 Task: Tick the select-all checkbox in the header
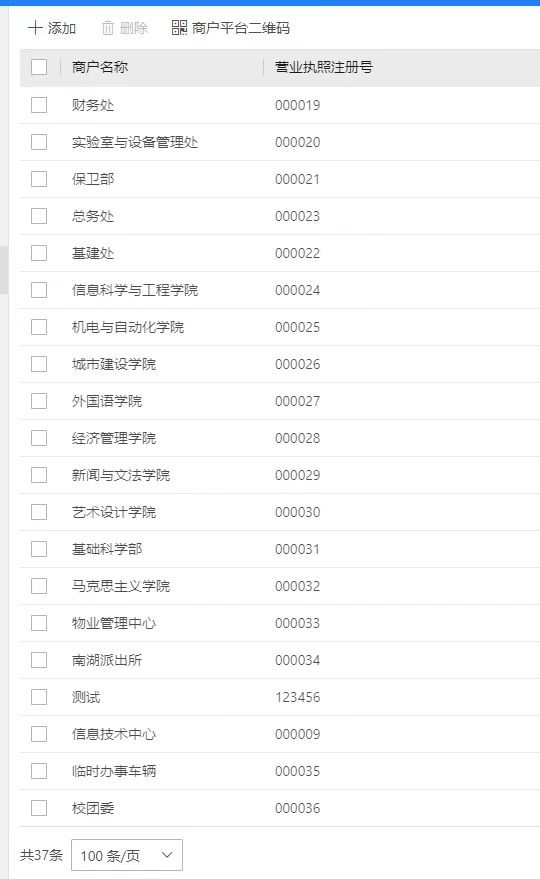pyautogui.click(x=39, y=67)
